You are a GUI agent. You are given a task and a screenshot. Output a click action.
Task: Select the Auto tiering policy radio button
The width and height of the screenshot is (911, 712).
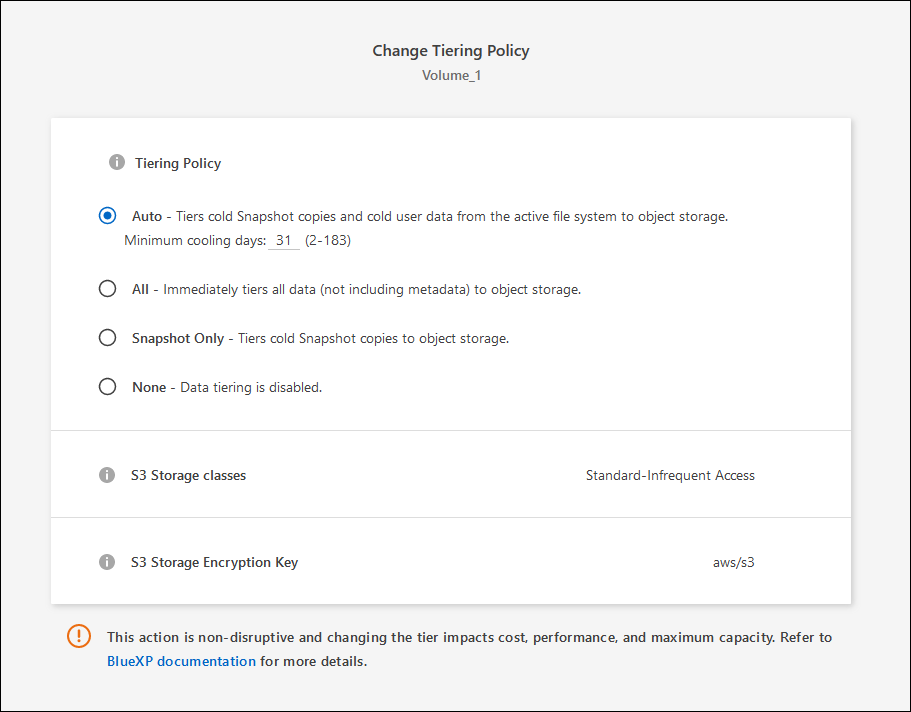pyautogui.click(x=107, y=215)
